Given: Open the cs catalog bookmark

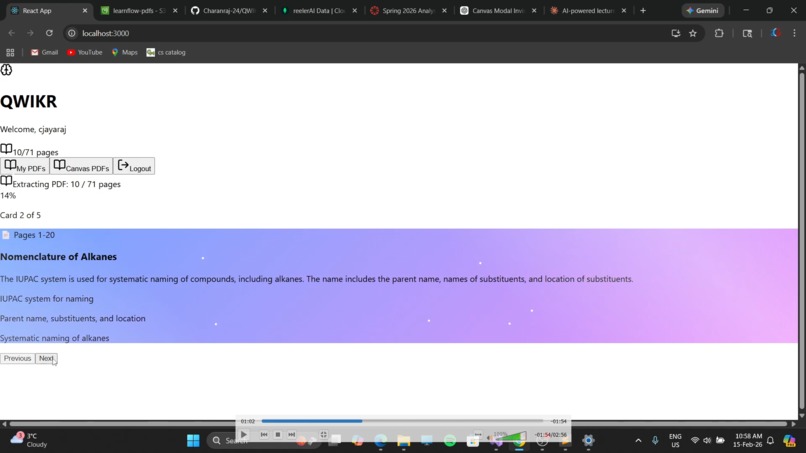Looking at the screenshot, I should point(166,52).
